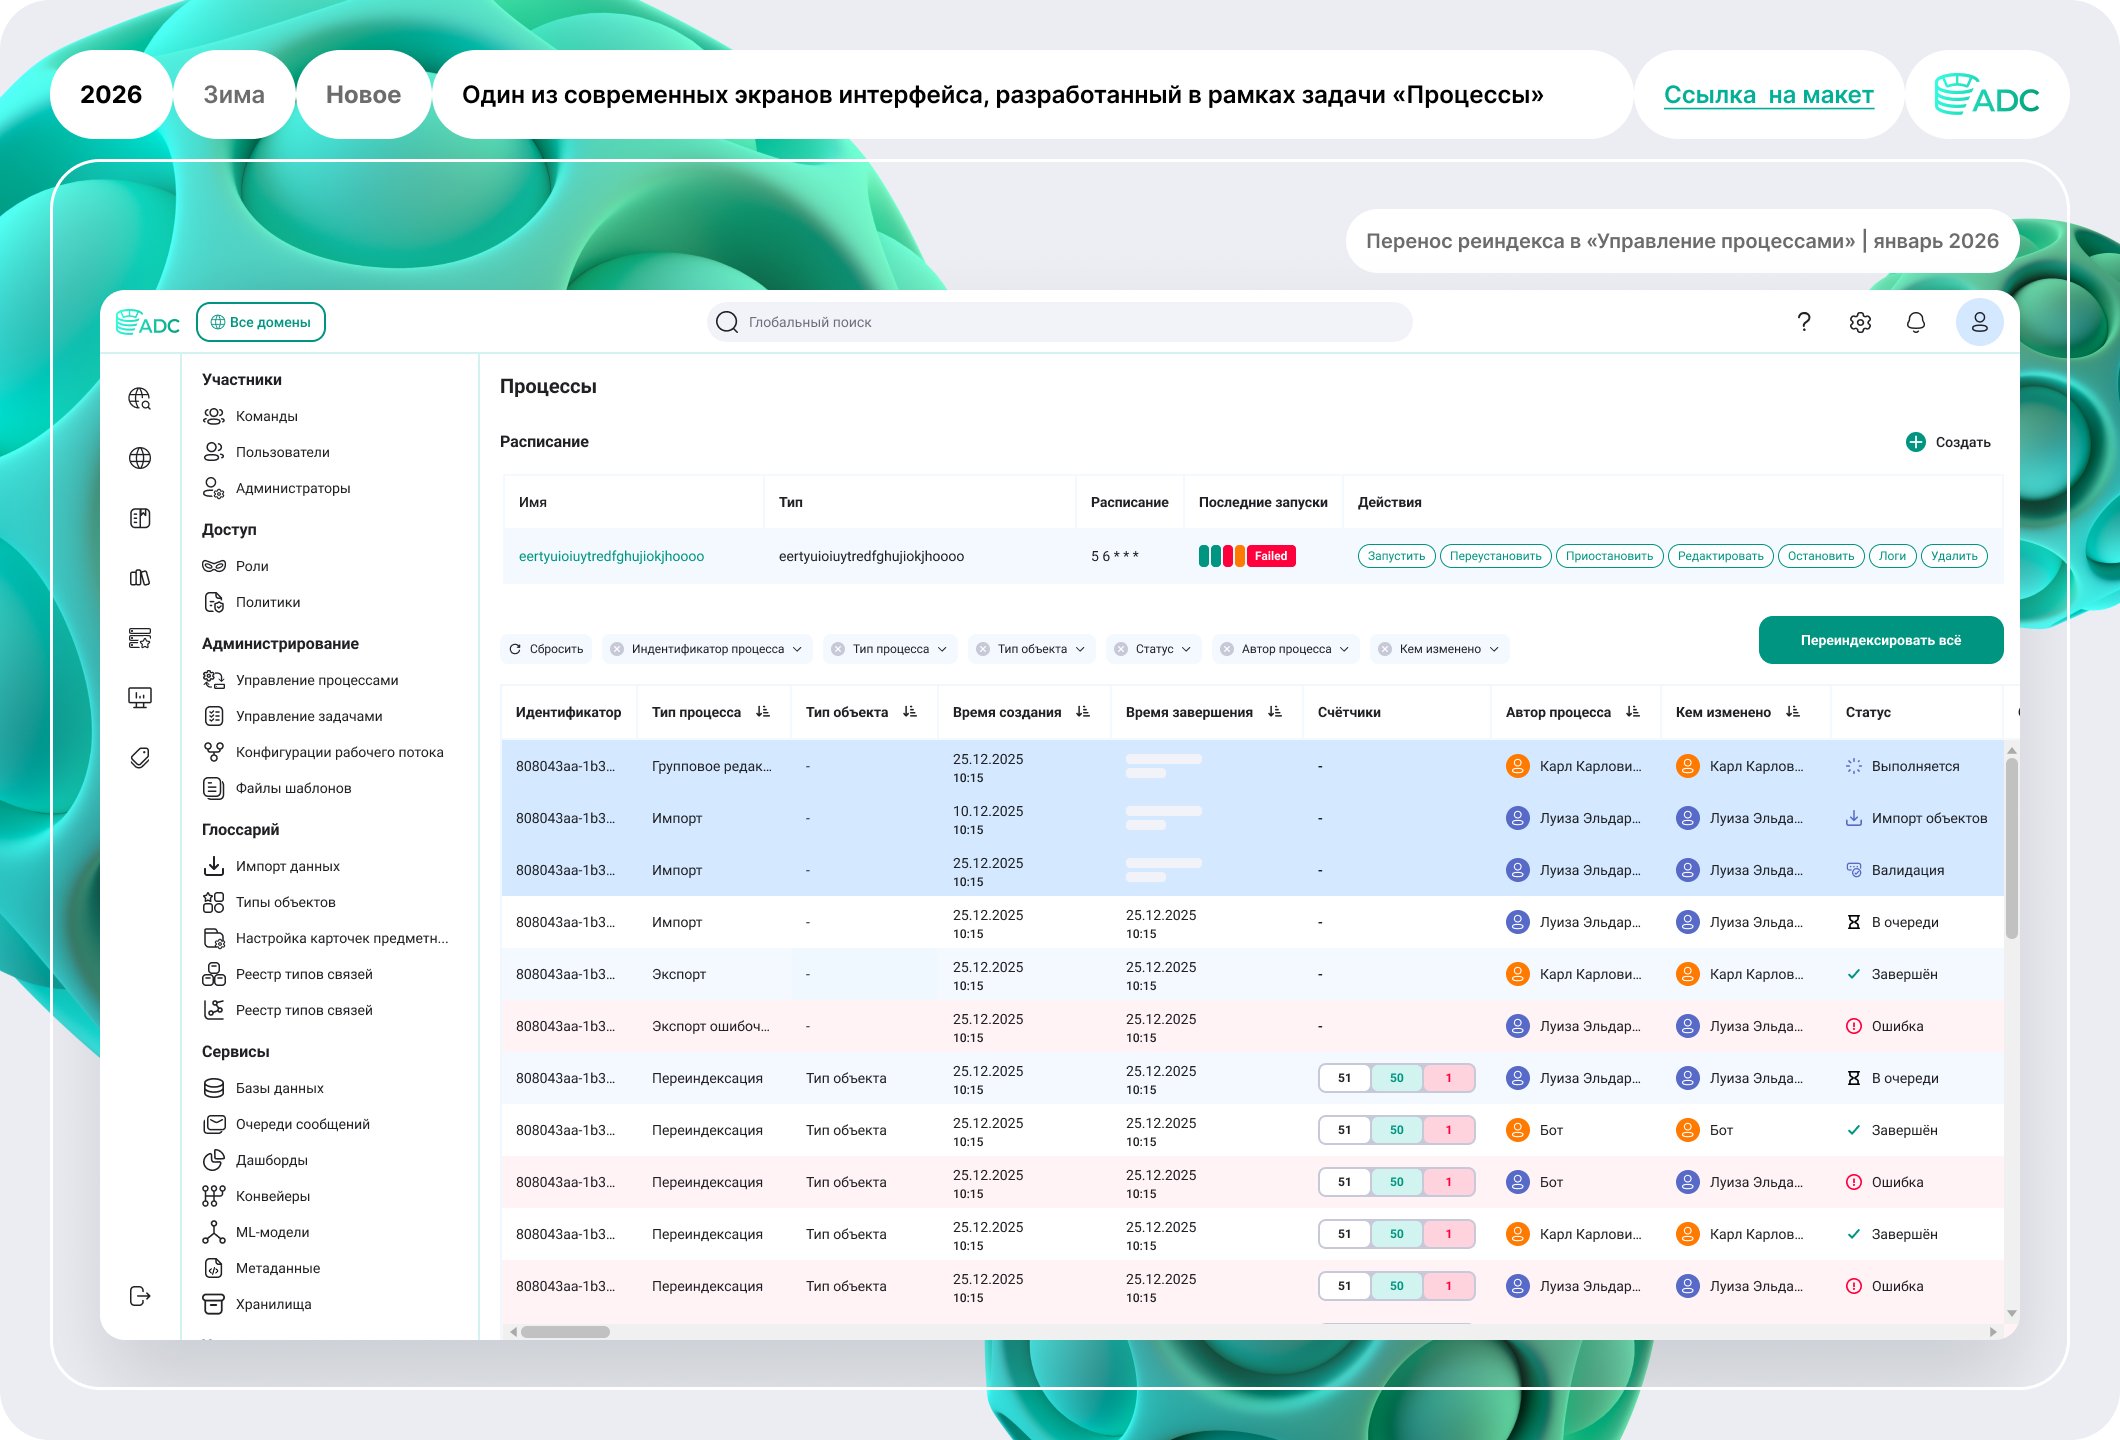Click the Экспорт ошибоч... process type cell
Viewport: 2120px width, 1440px height.
click(711, 1026)
